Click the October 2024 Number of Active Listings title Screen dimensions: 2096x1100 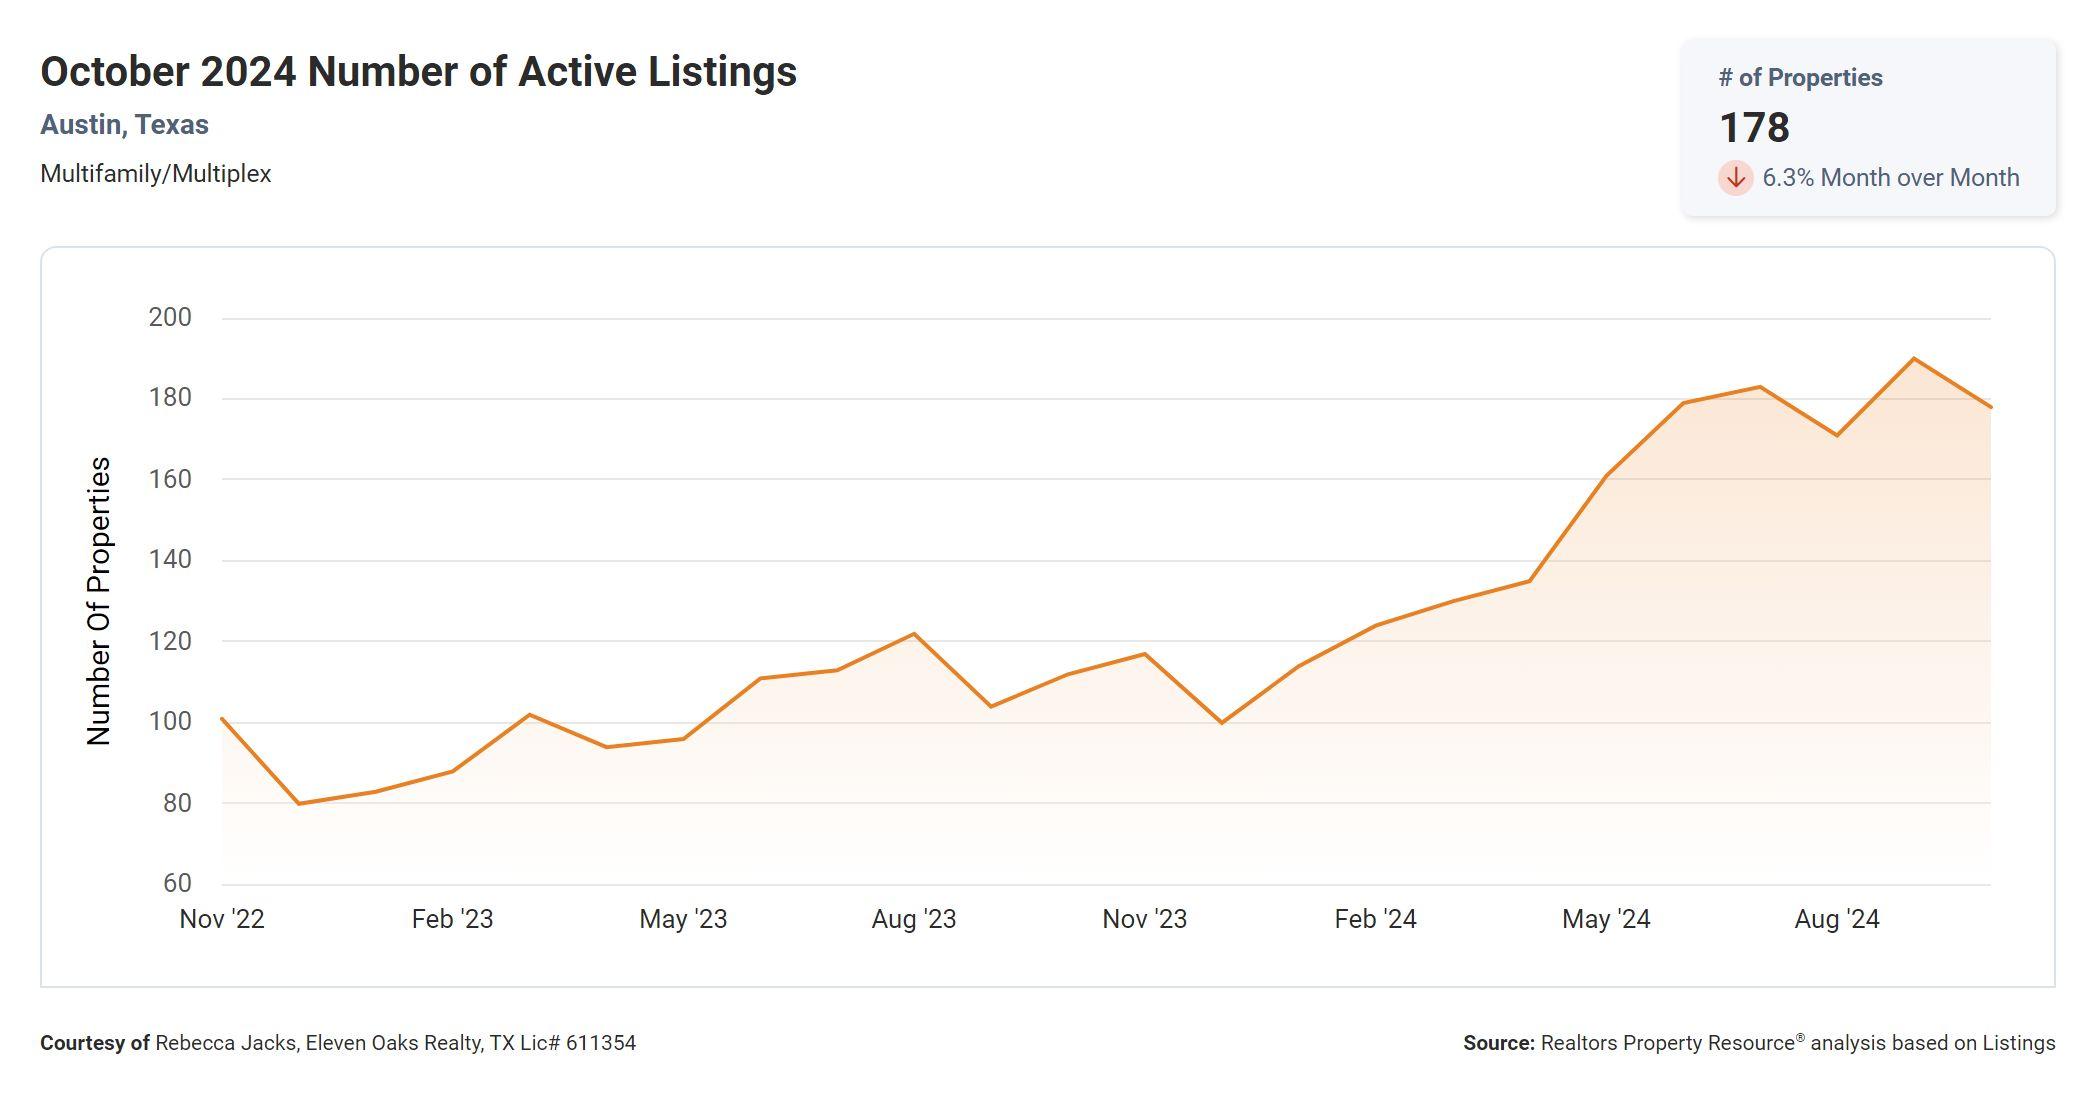click(x=418, y=72)
